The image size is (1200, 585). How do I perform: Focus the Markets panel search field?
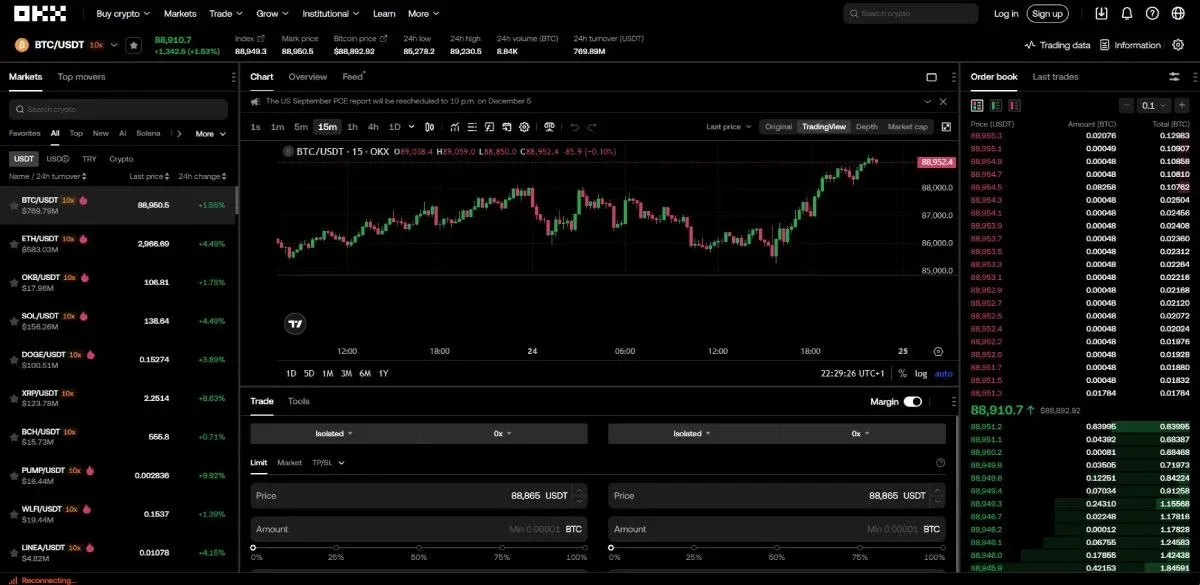click(x=118, y=109)
